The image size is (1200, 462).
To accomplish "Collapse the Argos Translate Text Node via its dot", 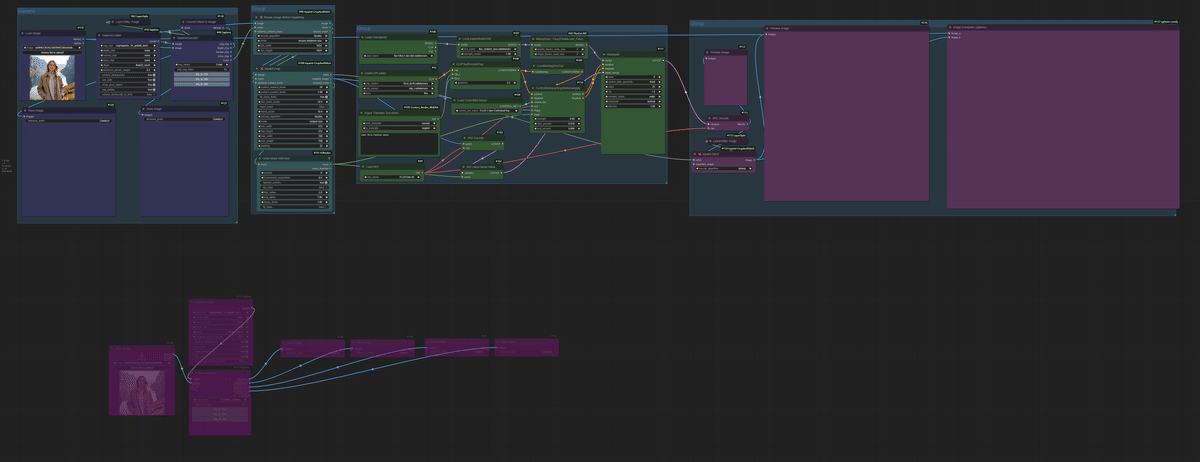I will pos(362,113).
